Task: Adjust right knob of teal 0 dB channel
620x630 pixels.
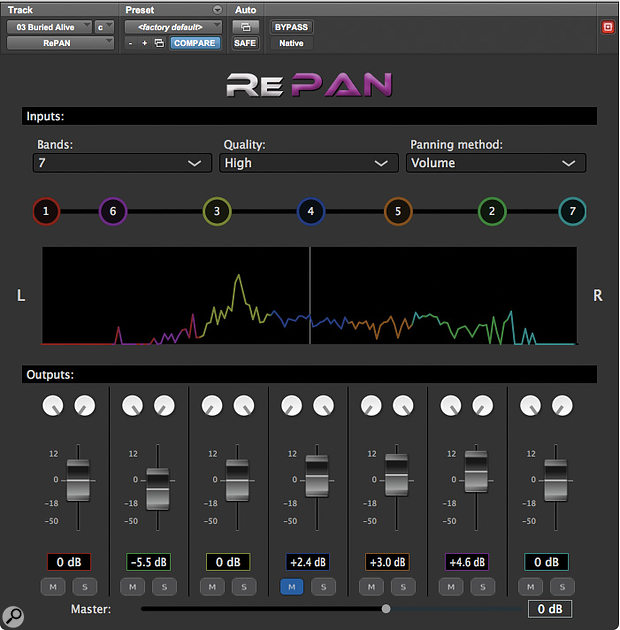Action: 562,405
